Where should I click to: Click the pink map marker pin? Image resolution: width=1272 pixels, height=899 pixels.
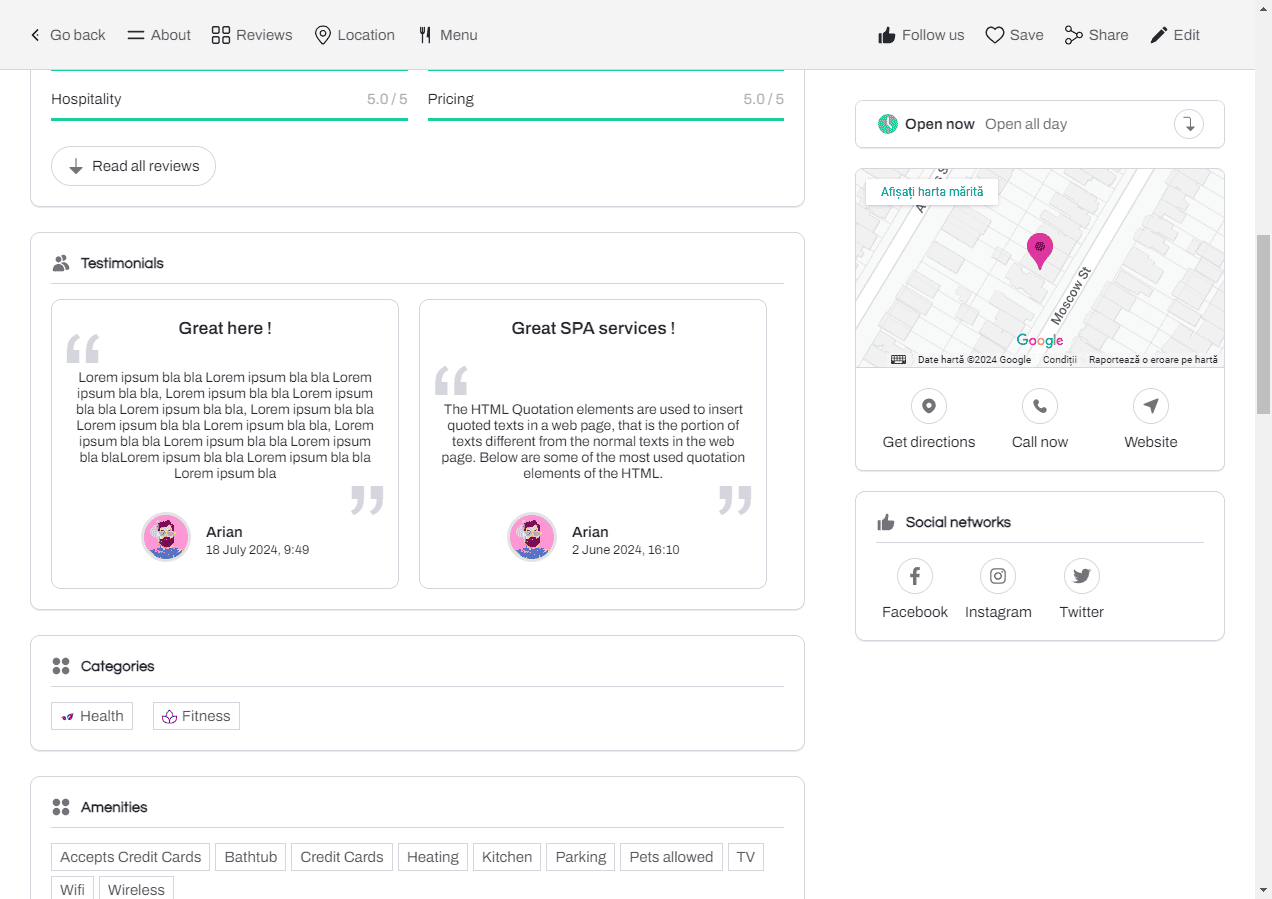(x=1040, y=249)
